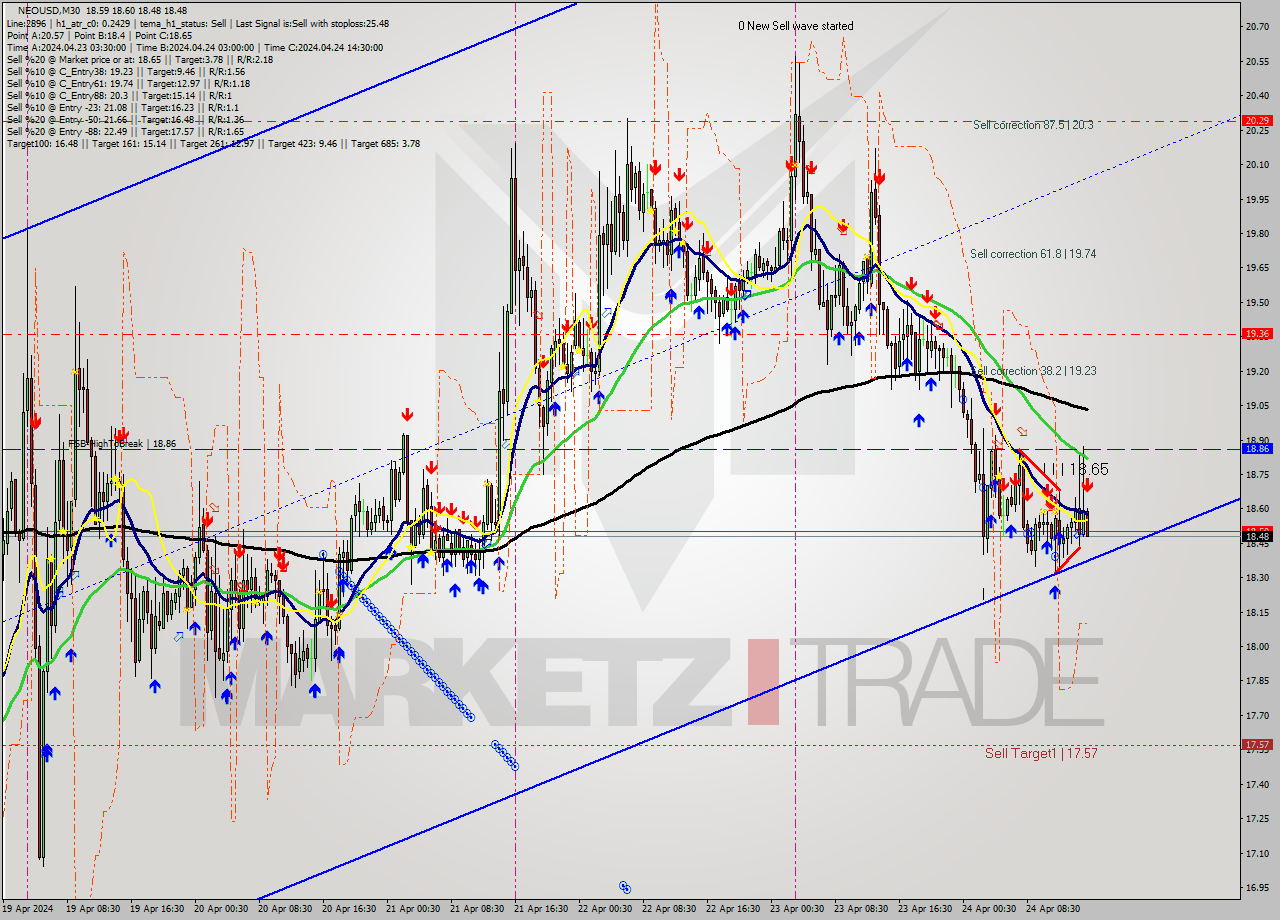Screen dimensions: 1280x920
Task: Select the 'Time A:2024.04.23 03:30:00' entry
Action: (66, 47)
